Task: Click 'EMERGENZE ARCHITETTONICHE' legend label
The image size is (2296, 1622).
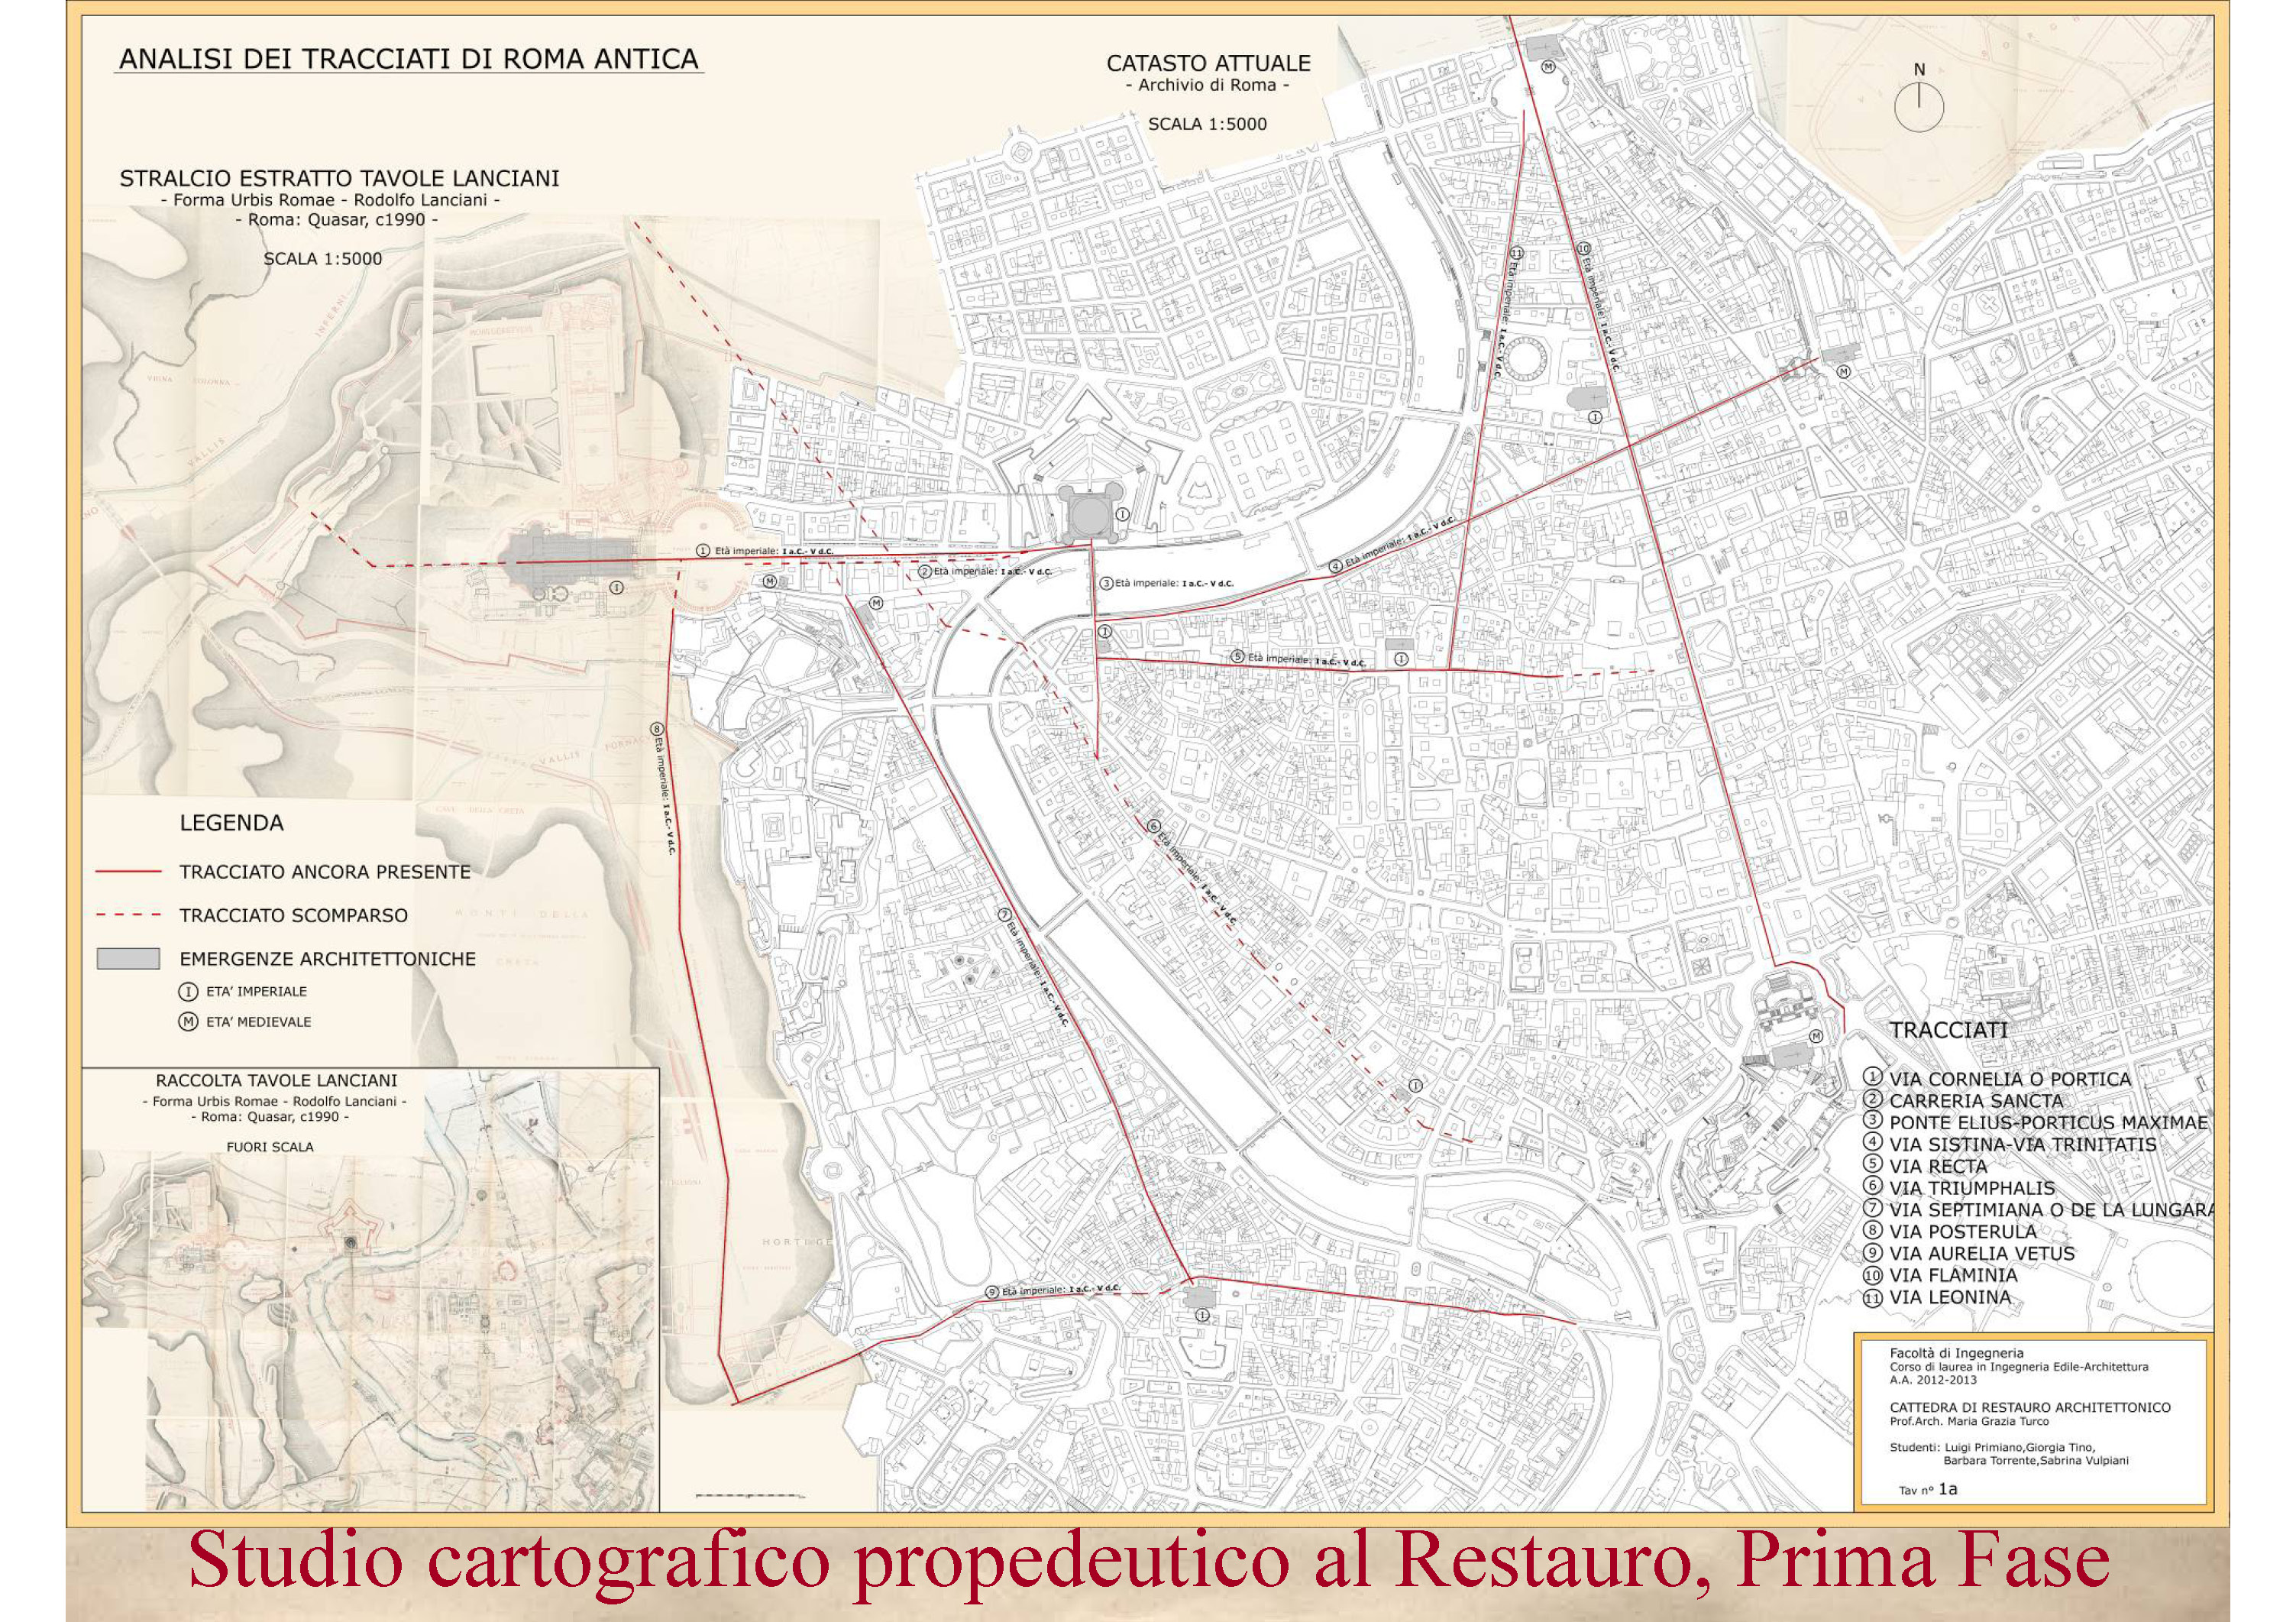Action: click(328, 958)
